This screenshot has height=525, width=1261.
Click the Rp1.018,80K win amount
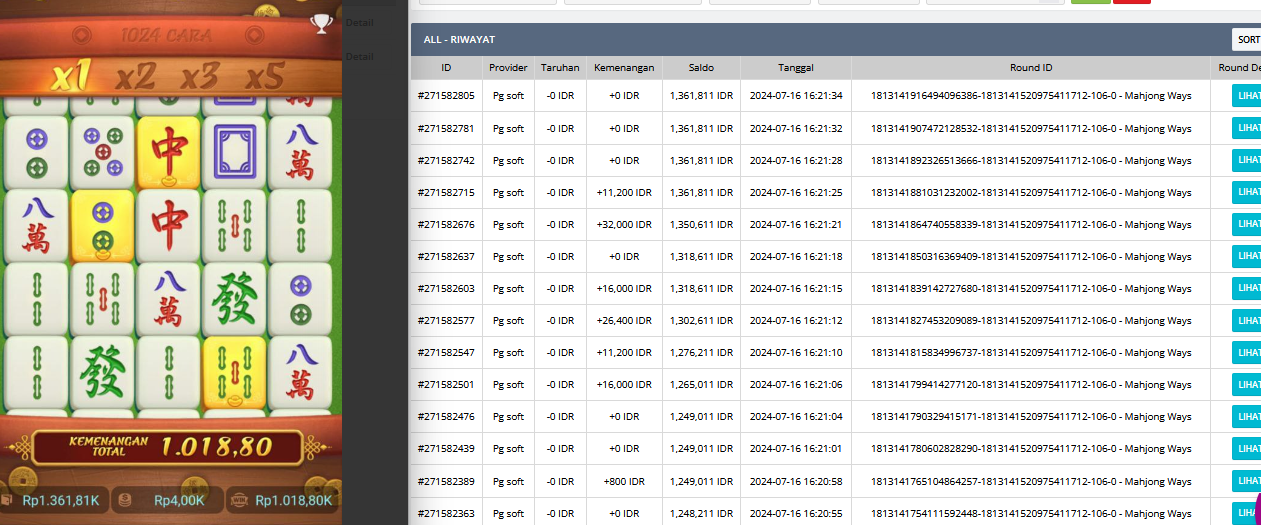[294, 500]
